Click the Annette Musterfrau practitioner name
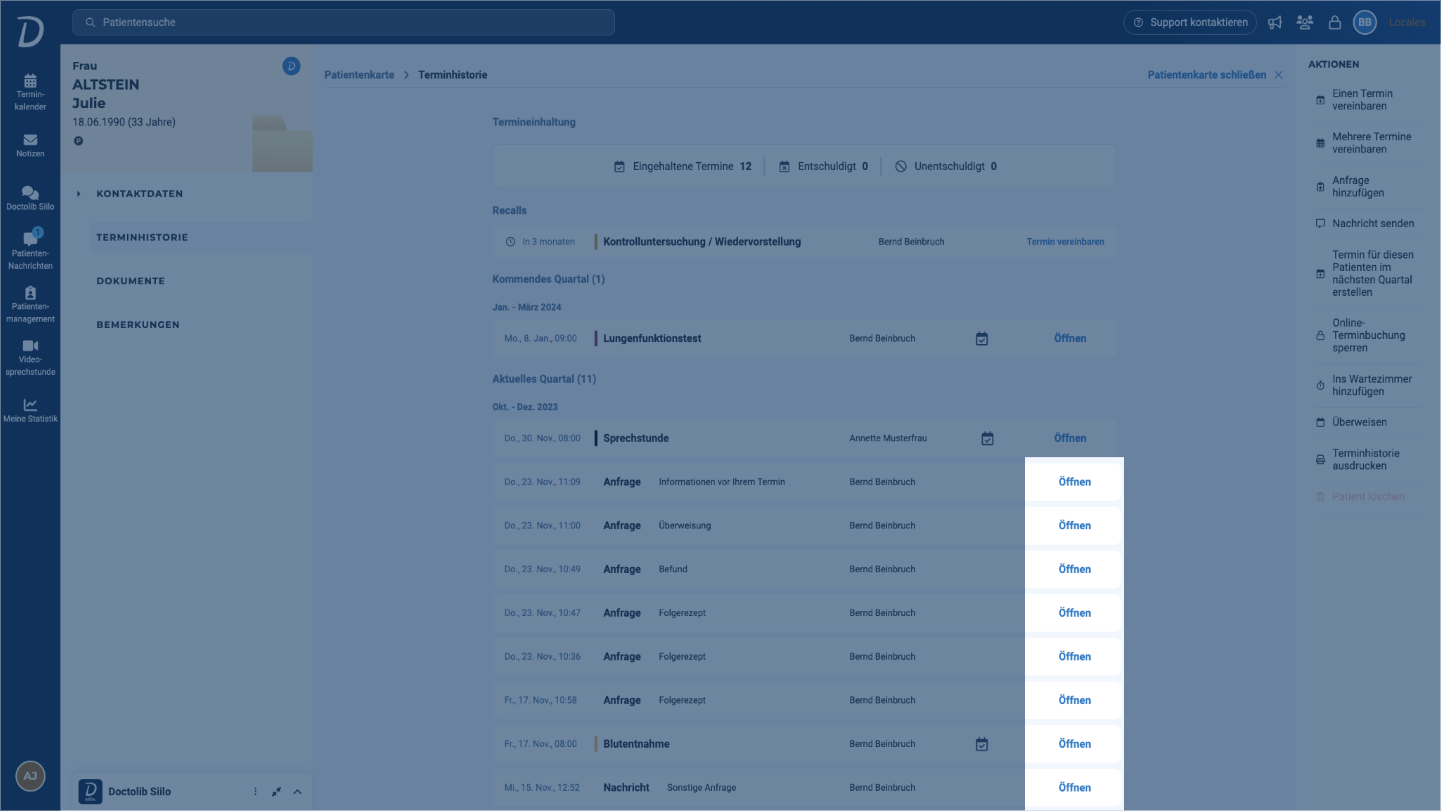The image size is (1442, 812). 889,438
